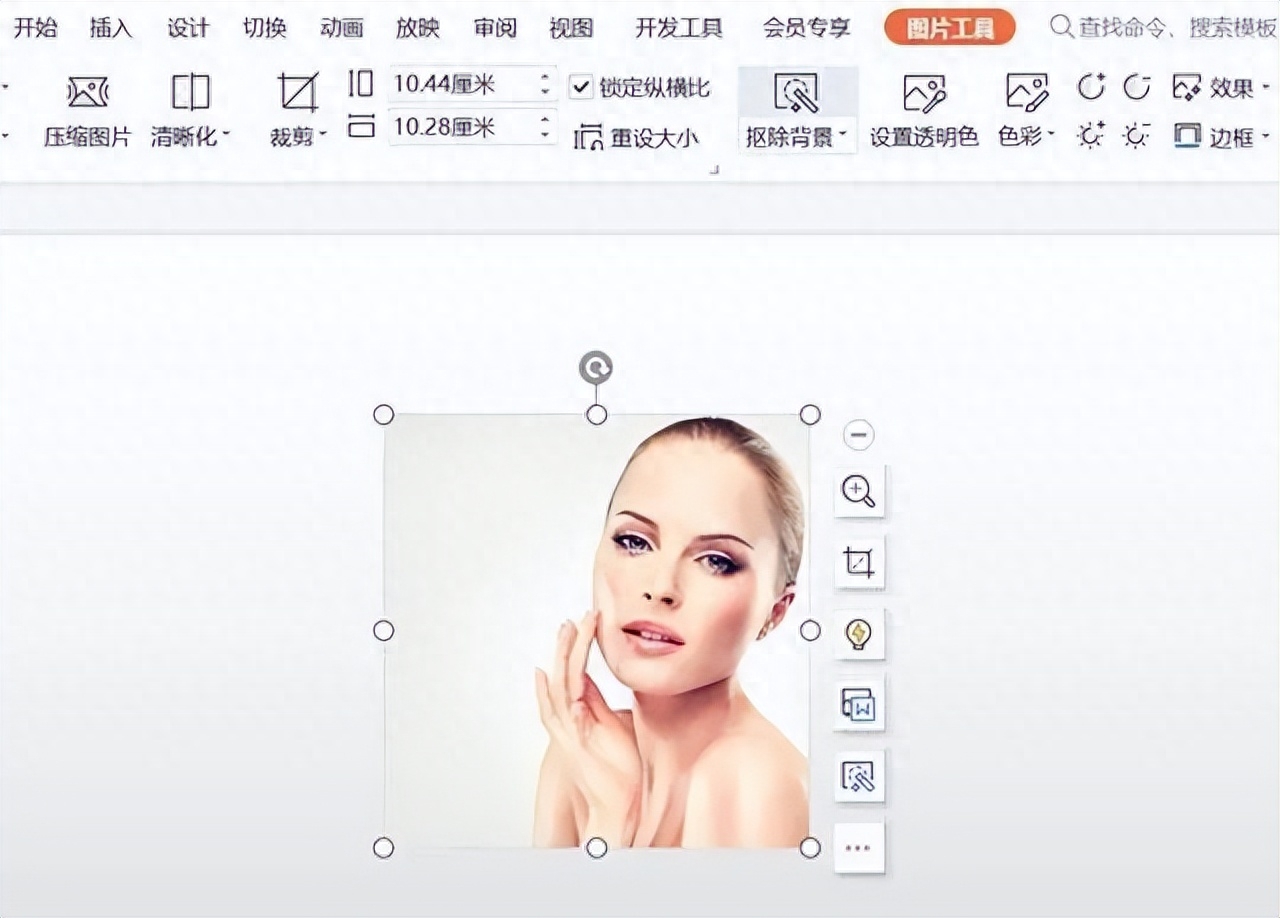Viewport: 1280px width, 918px height.
Task: Click the 设置透明色 set transparent color icon
Action: (923, 93)
